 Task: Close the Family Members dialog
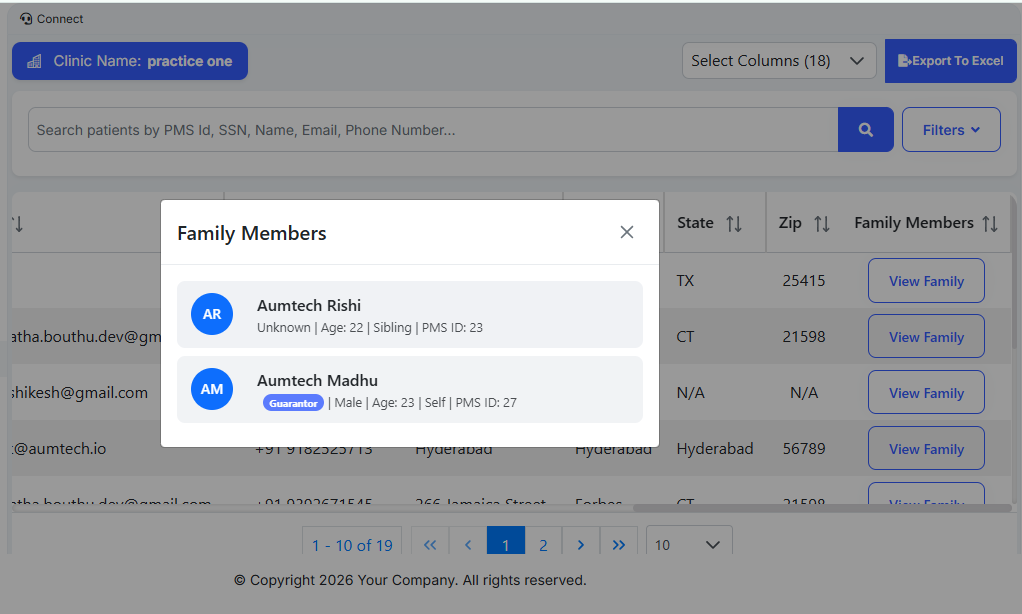pyautogui.click(x=627, y=232)
